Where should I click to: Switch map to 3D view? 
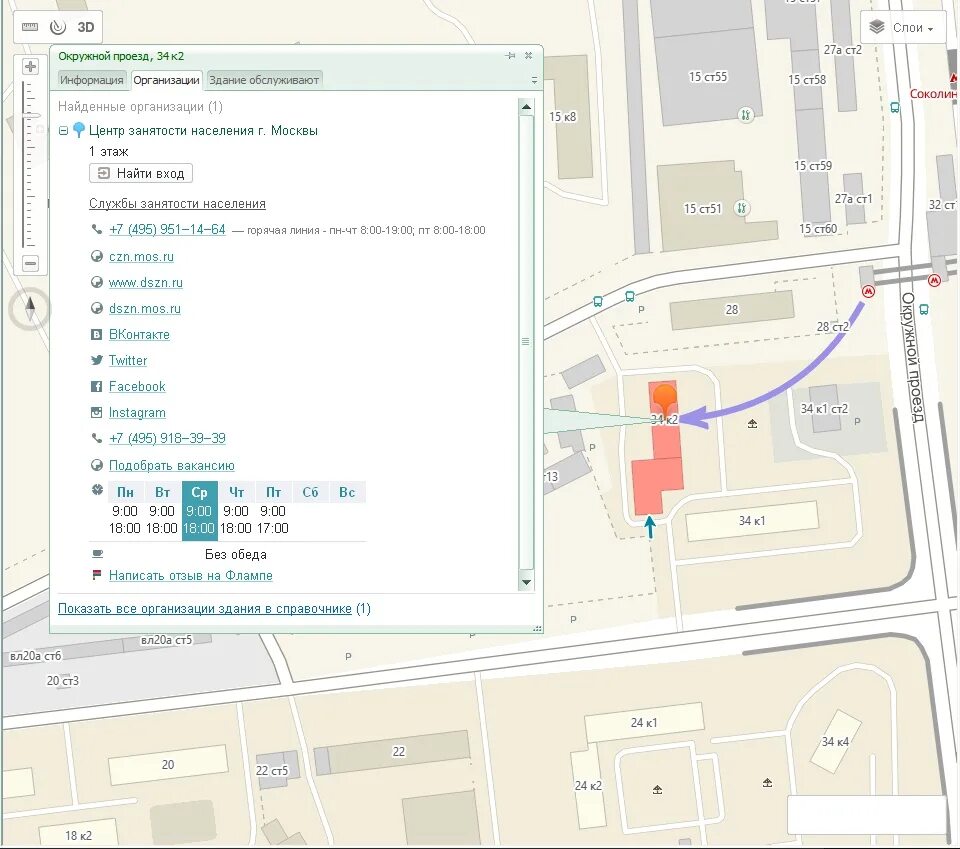(86, 27)
